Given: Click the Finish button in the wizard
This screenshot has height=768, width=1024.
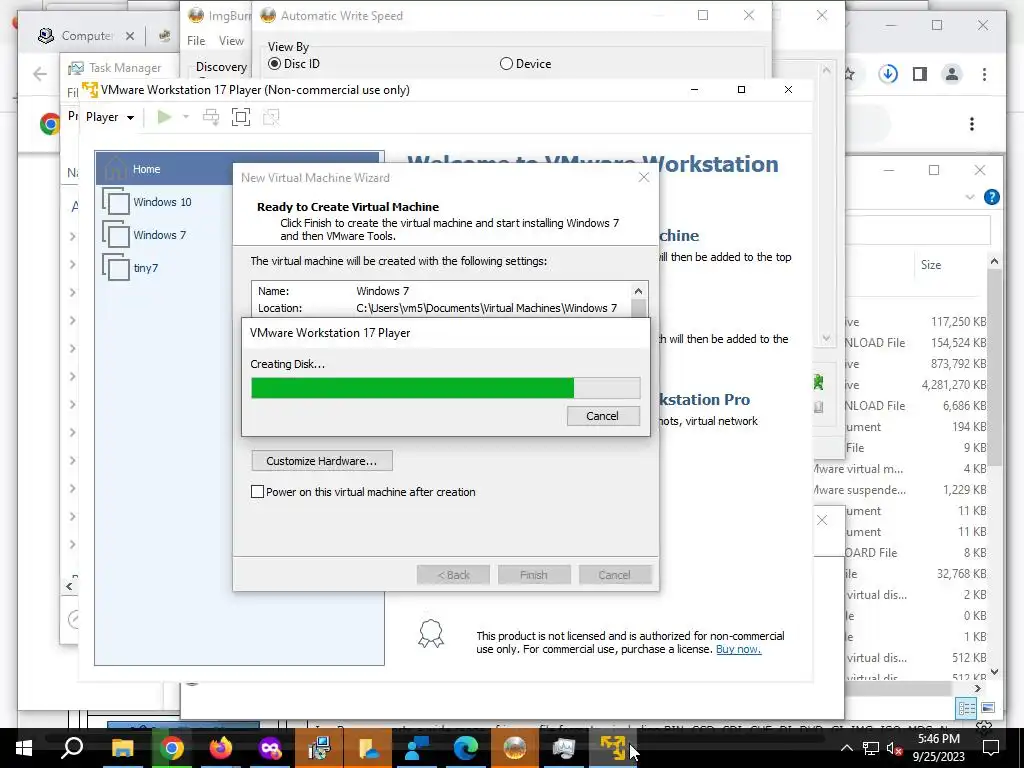Looking at the screenshot, I should [x=534, y=575].
